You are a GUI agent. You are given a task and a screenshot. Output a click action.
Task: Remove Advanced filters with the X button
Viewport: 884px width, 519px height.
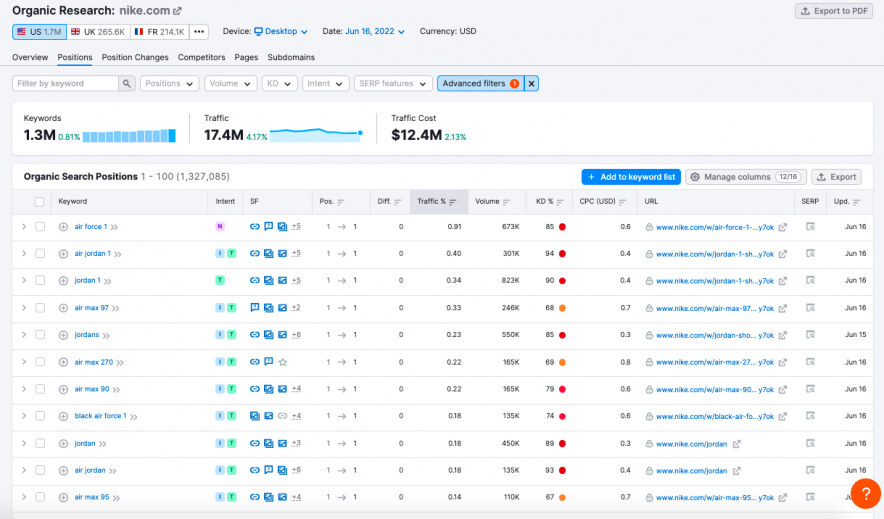(531, 84)
